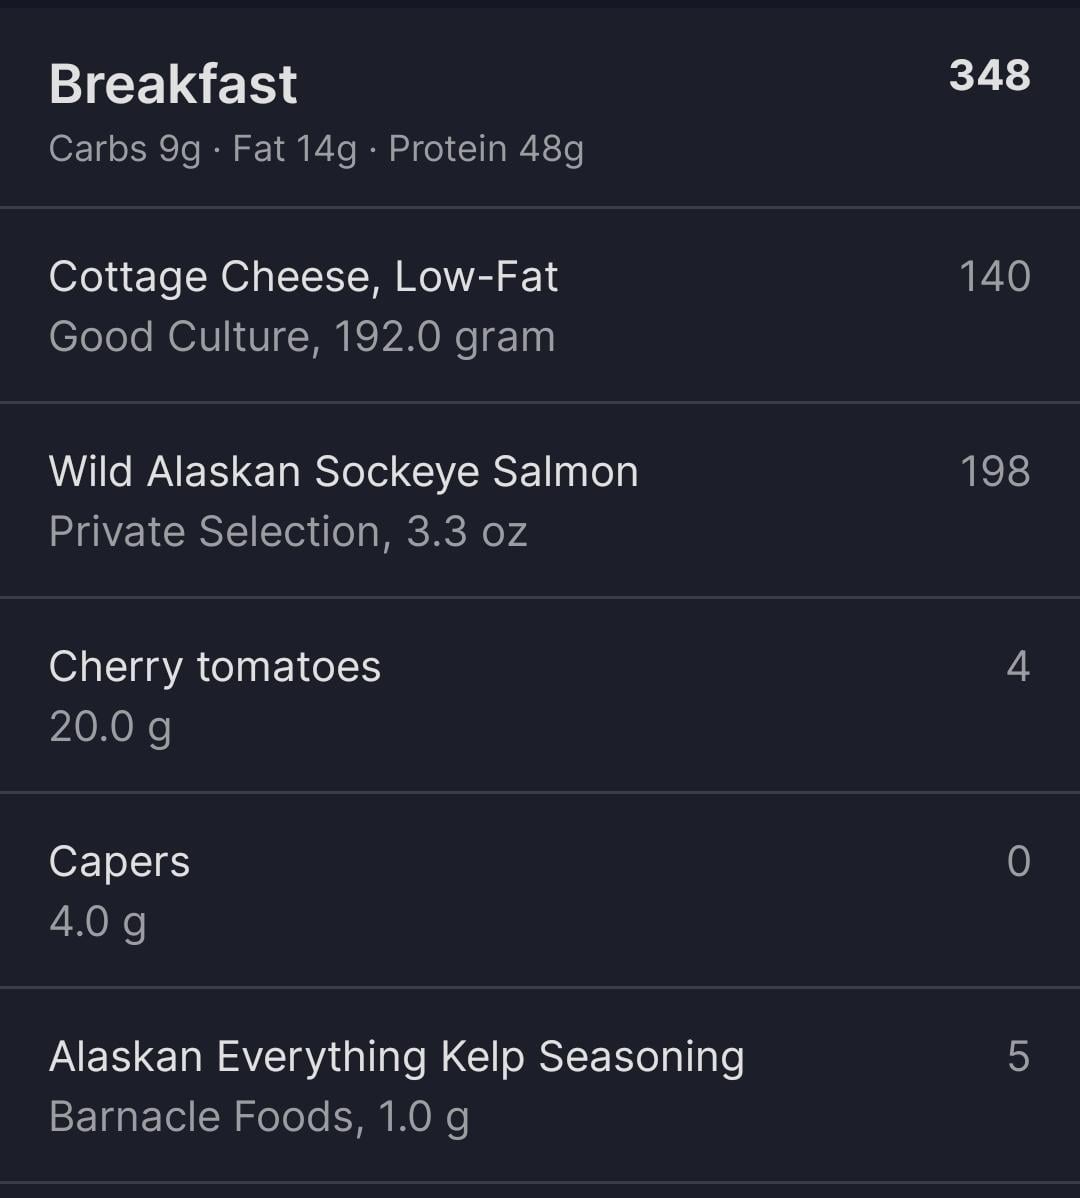Select the 140 calorie value for cottage cheese

pos(994,277)
